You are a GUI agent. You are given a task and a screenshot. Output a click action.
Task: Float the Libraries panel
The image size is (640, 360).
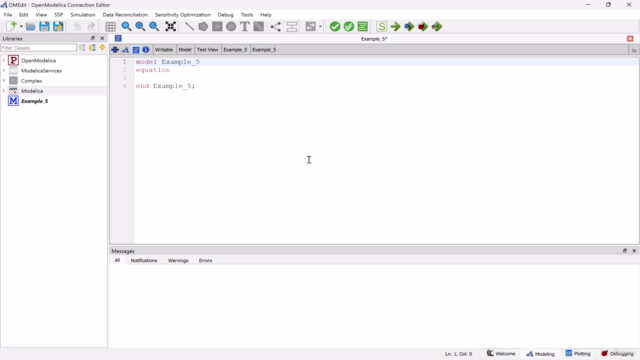point(93,38)
